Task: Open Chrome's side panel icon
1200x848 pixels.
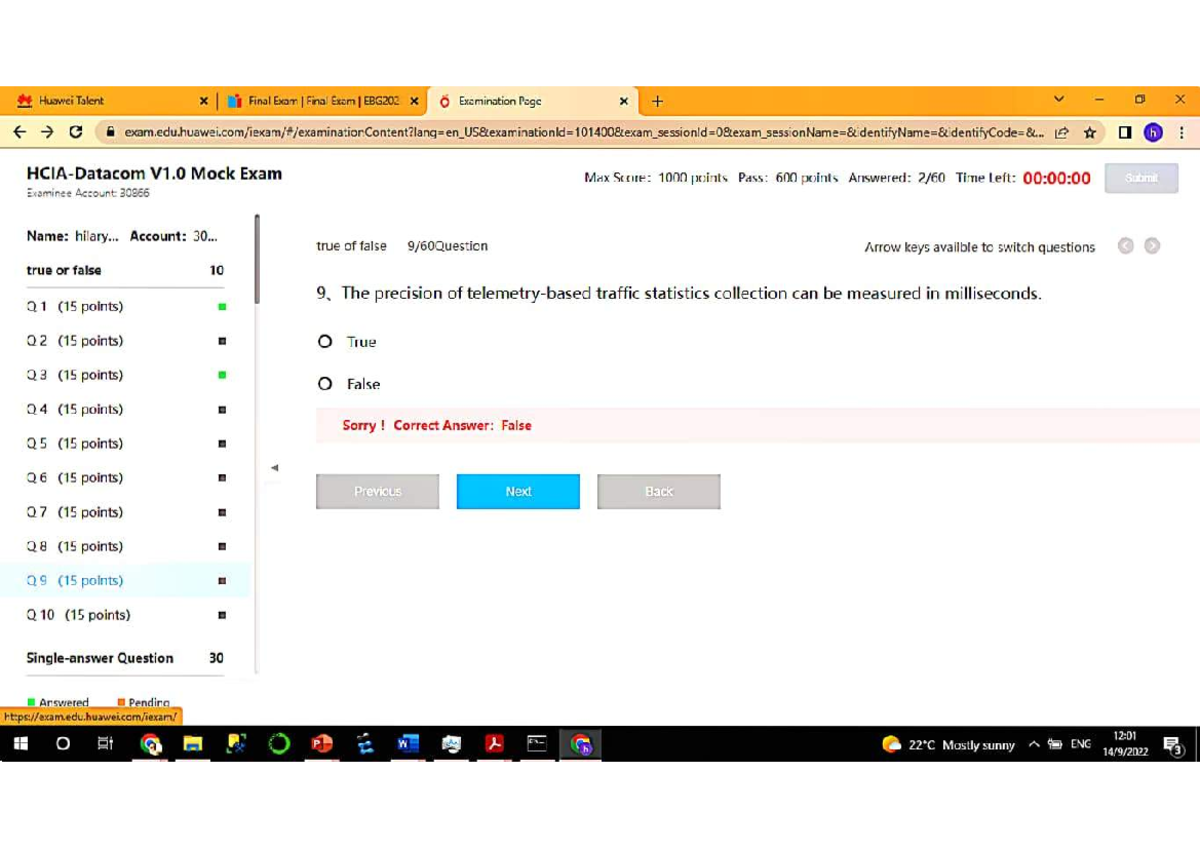Action: click(1125, 132)
